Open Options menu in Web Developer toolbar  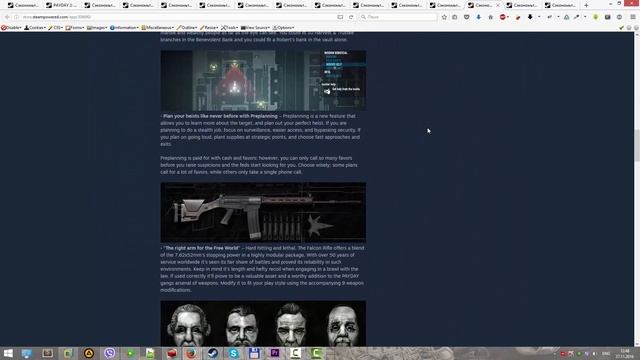click(x=283, y=28)
